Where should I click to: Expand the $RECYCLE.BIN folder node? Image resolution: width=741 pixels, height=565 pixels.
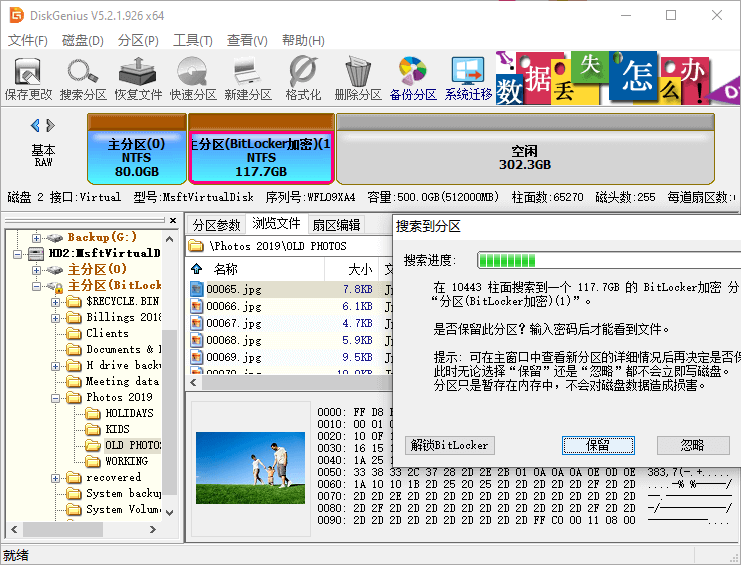pyautogui.click(x=55, y=302)
